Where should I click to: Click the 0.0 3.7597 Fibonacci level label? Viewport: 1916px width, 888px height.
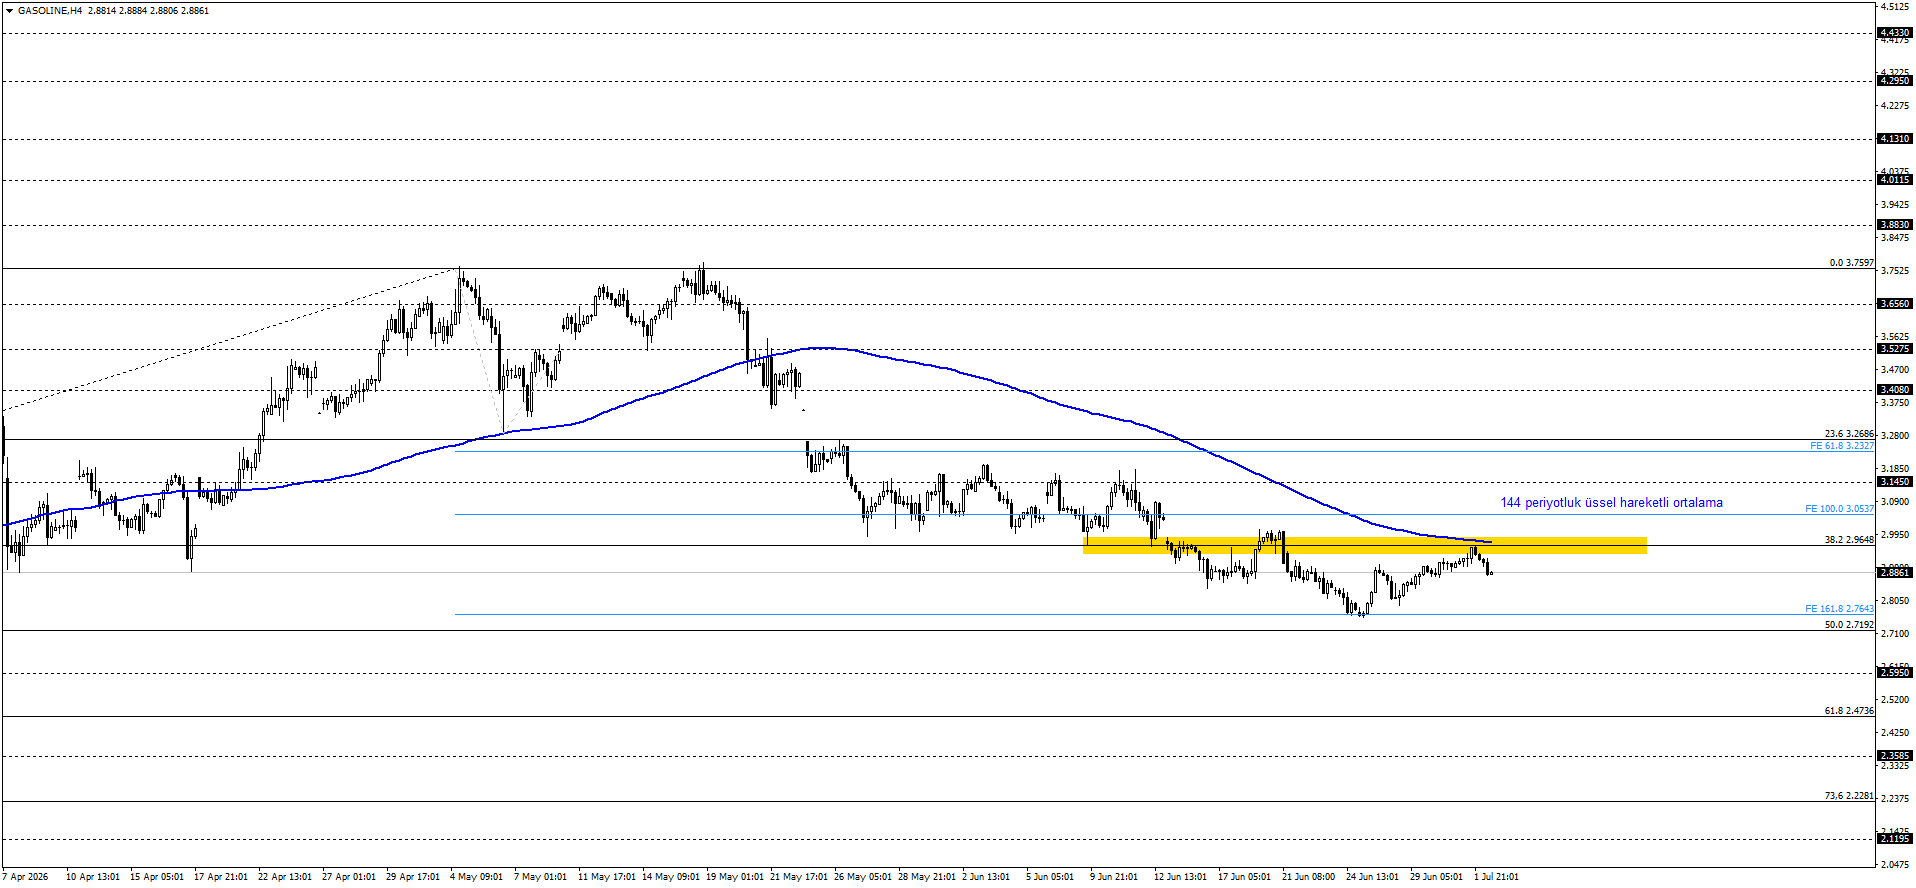click(x=1852, y=263)
